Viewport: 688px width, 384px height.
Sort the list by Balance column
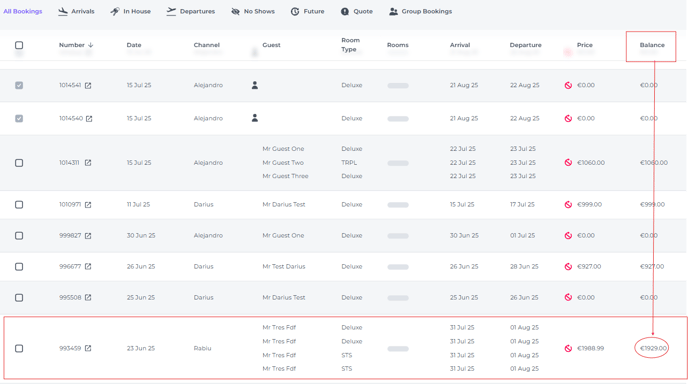(652, 45)
